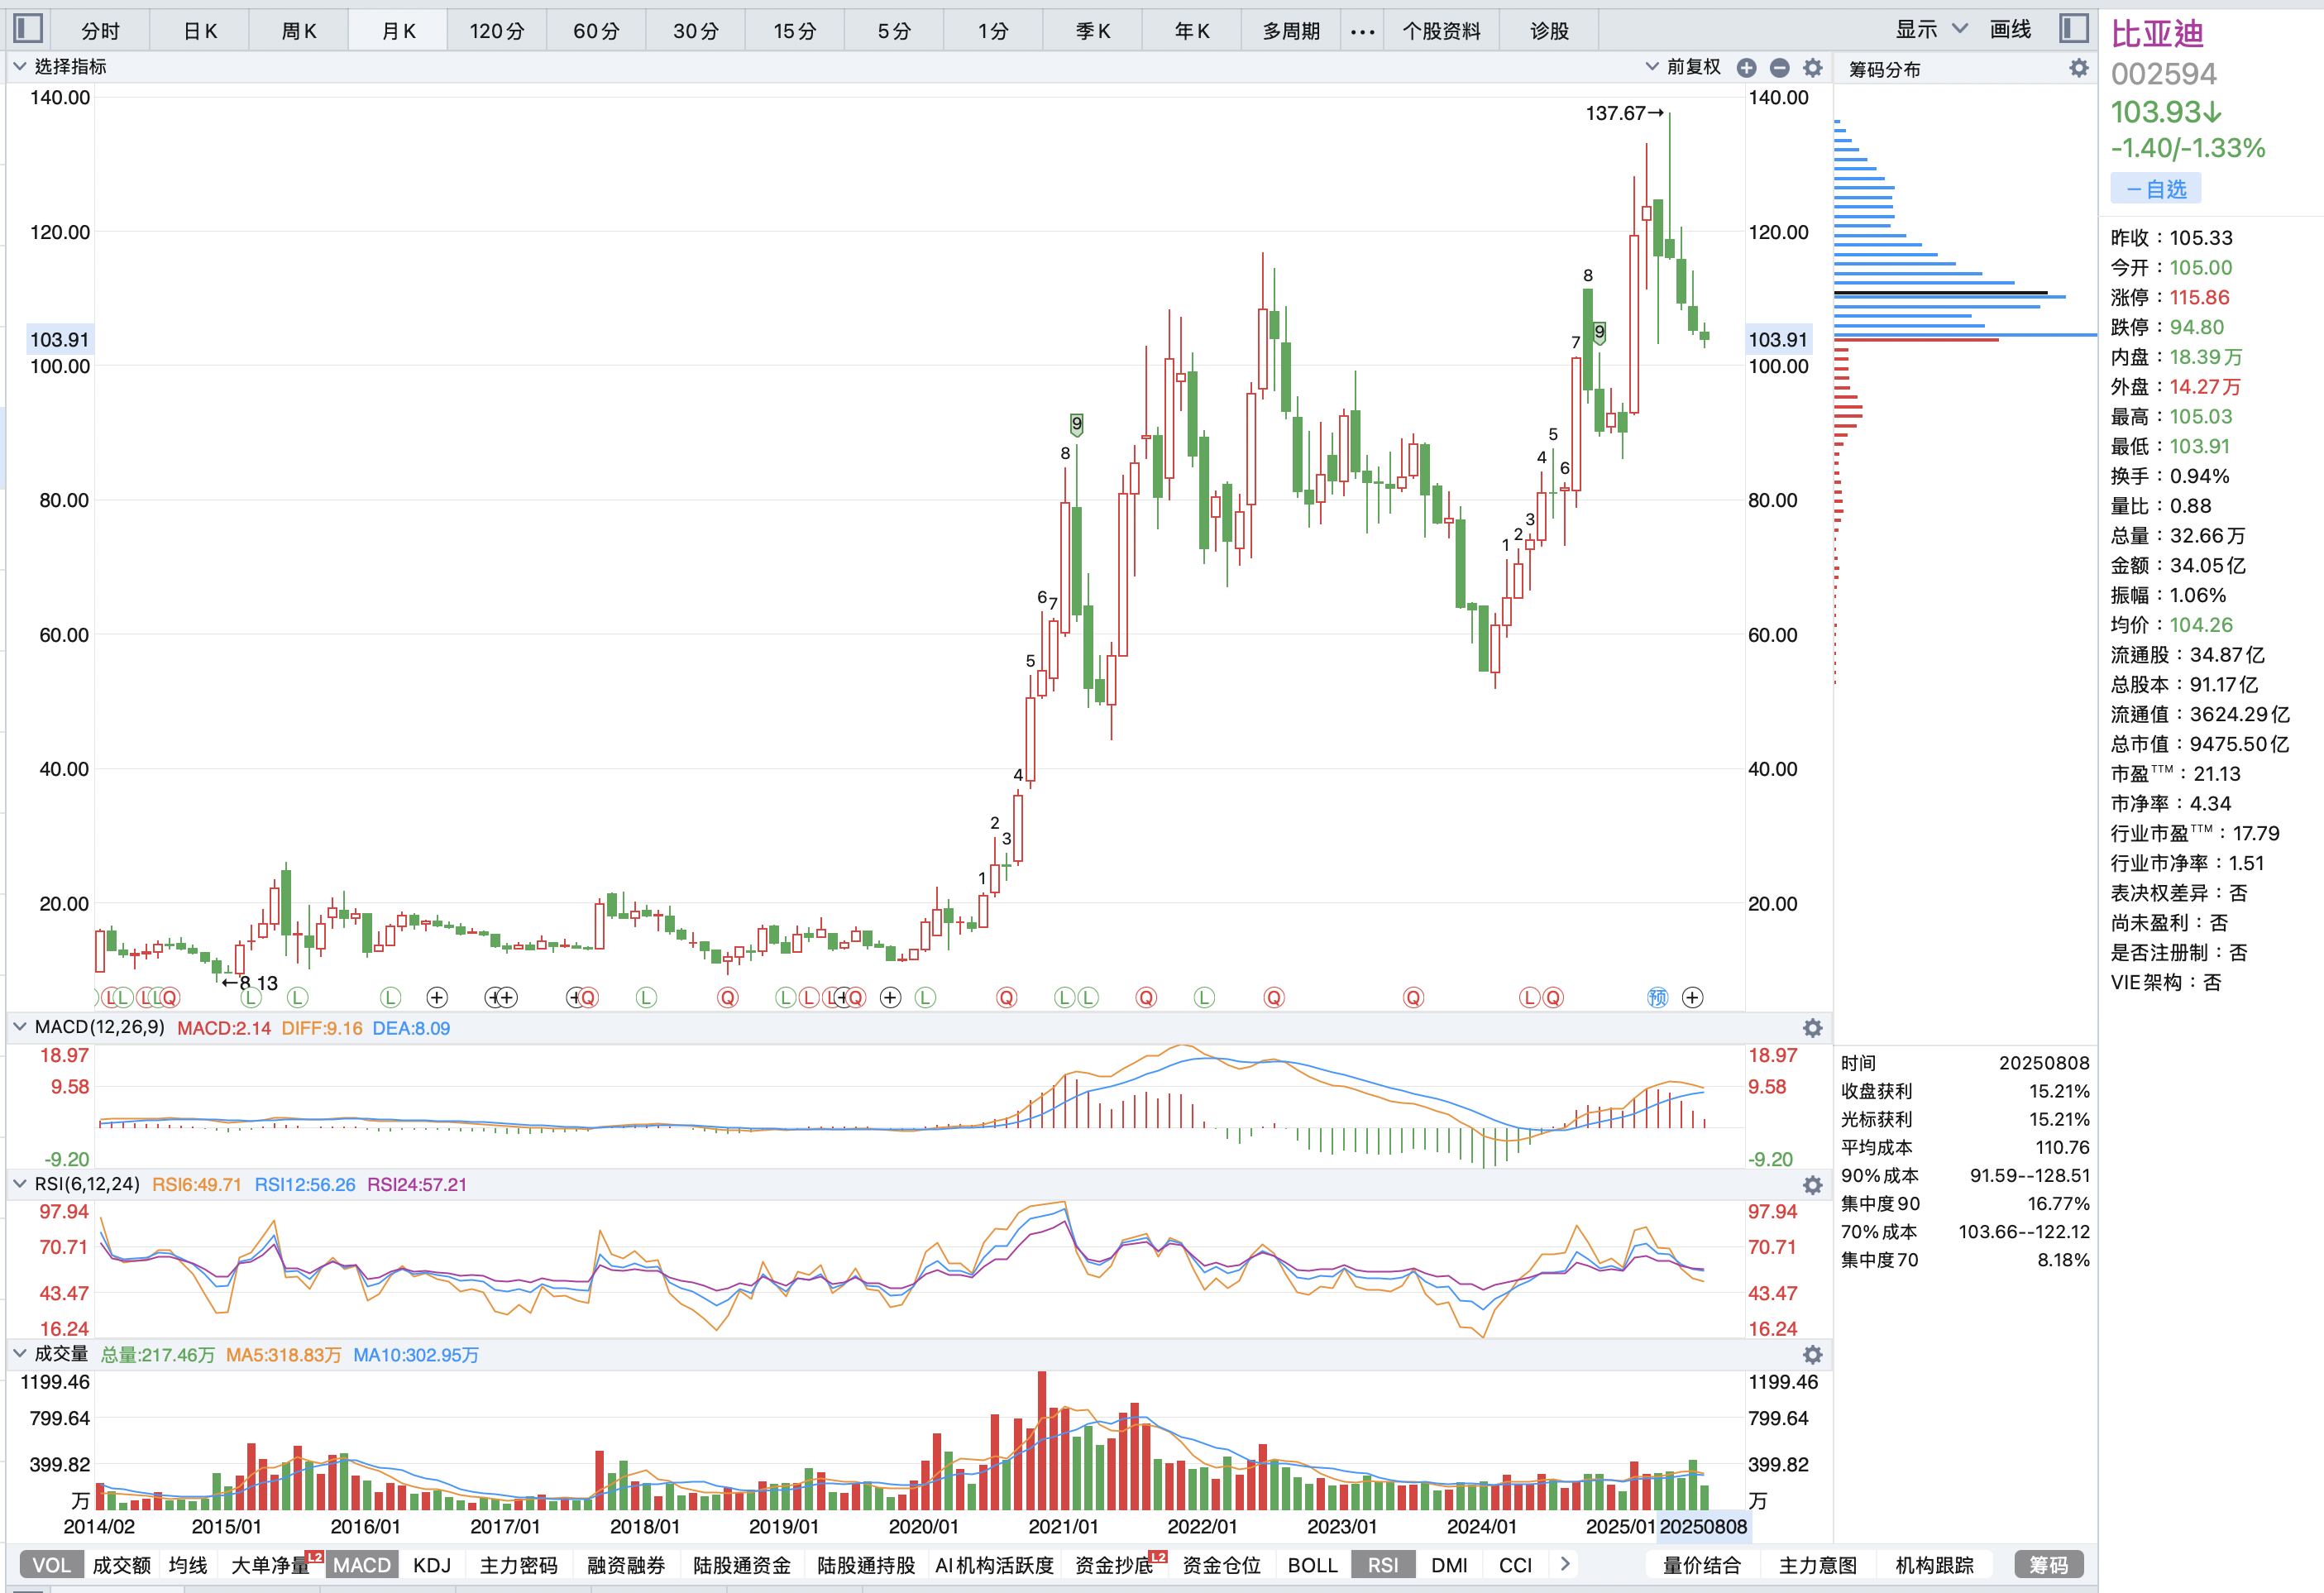The height and width of the screenshot is (1593, 2324).
Task: Click the arrow to show more indicators
Action: click(x=1565, y=1564)
